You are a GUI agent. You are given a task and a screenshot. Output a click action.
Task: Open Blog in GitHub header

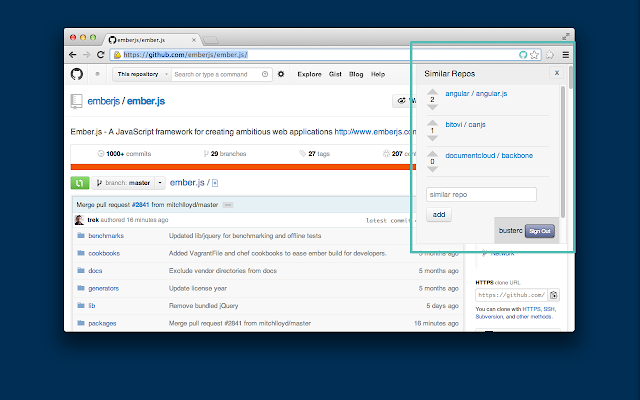click(x=356, y=74)
